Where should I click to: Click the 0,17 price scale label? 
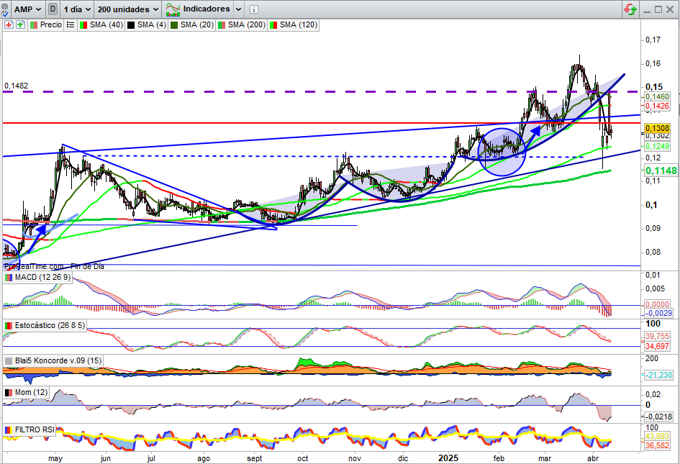click(x=653, y=39)
